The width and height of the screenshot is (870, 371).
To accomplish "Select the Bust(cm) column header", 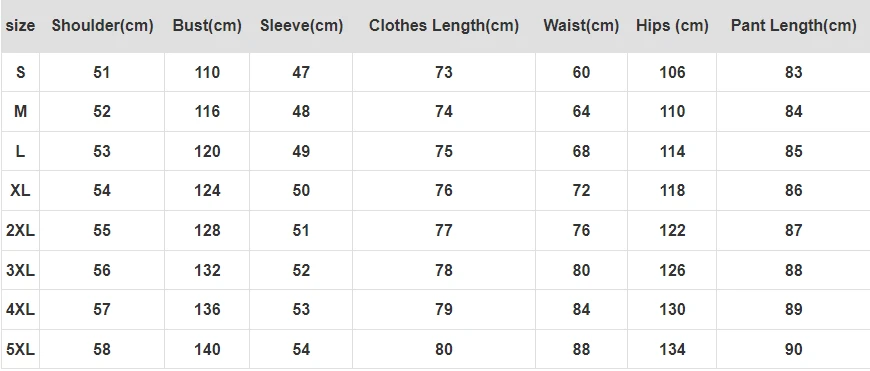I will pyautogui.click(x=207, y=26).
